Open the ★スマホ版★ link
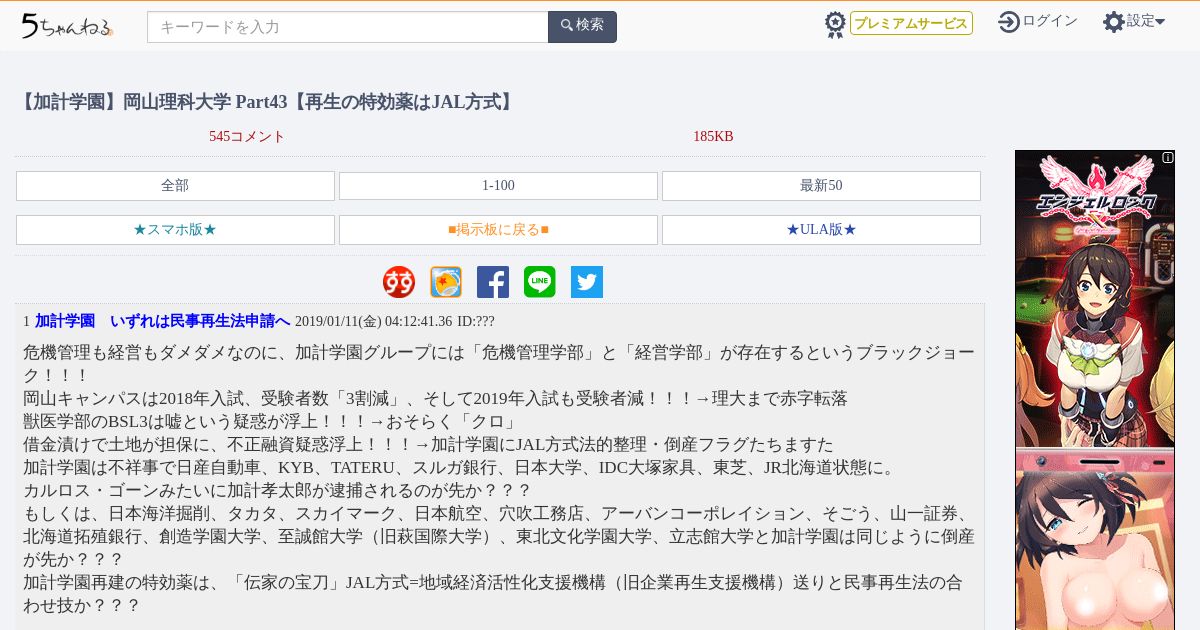 coord(175,230)
